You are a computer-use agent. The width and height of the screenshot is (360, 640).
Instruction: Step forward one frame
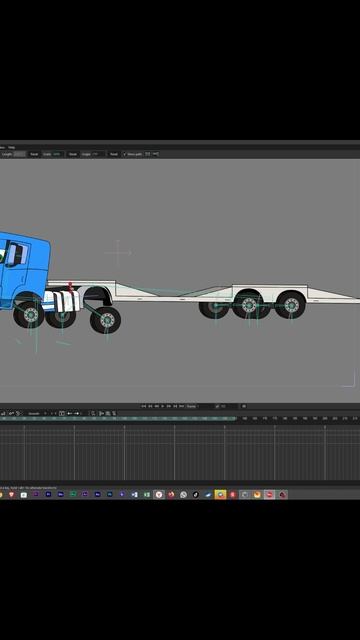tap(169, 406)
